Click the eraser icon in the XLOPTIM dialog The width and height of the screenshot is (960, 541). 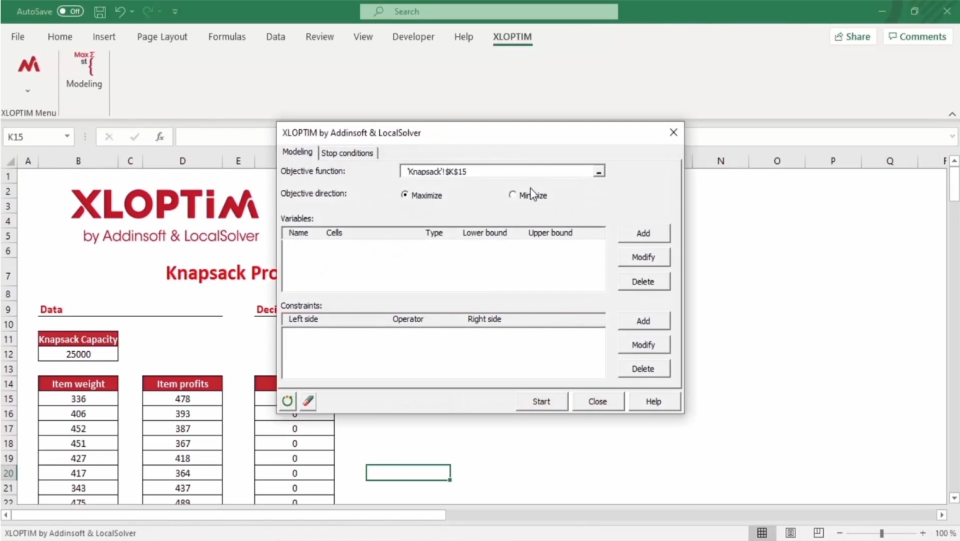pyautogui.click(x=308, y=401)
